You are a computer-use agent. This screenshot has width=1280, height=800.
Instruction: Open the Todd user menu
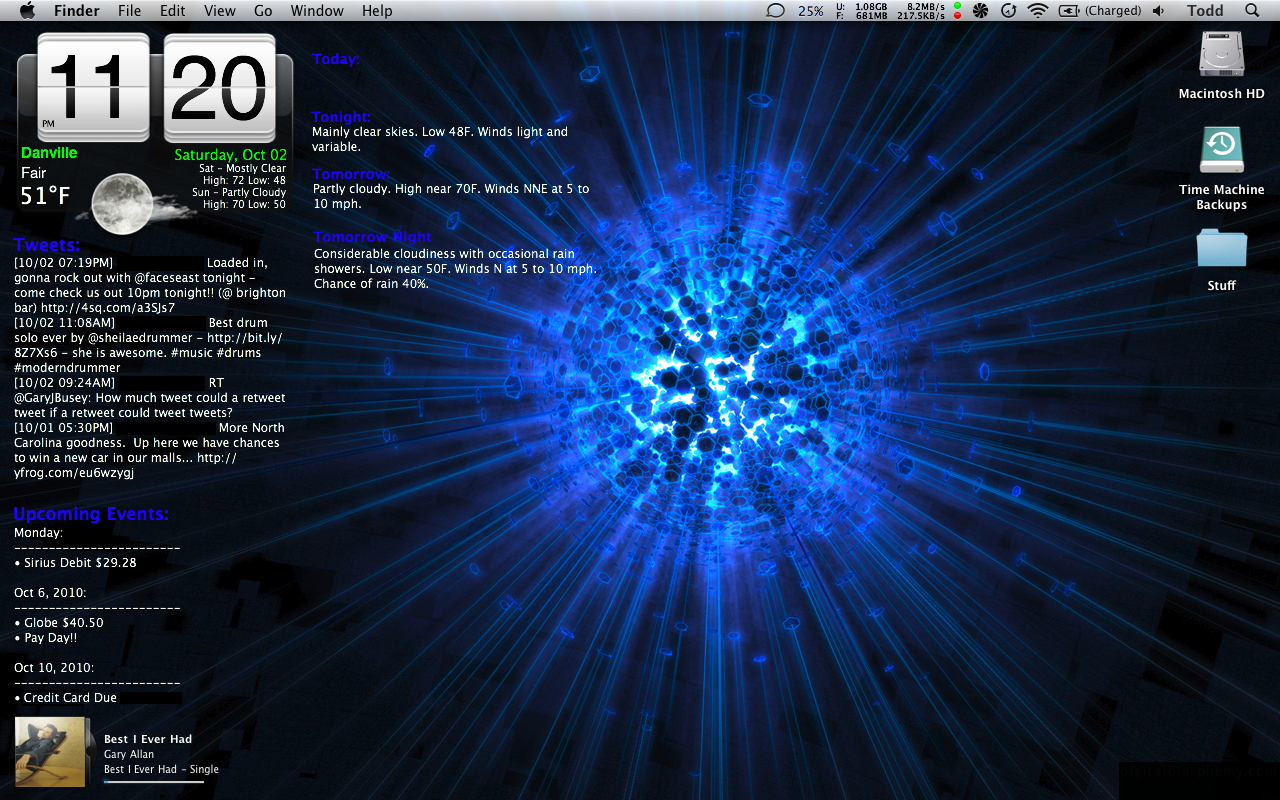tap(1205, 11)
